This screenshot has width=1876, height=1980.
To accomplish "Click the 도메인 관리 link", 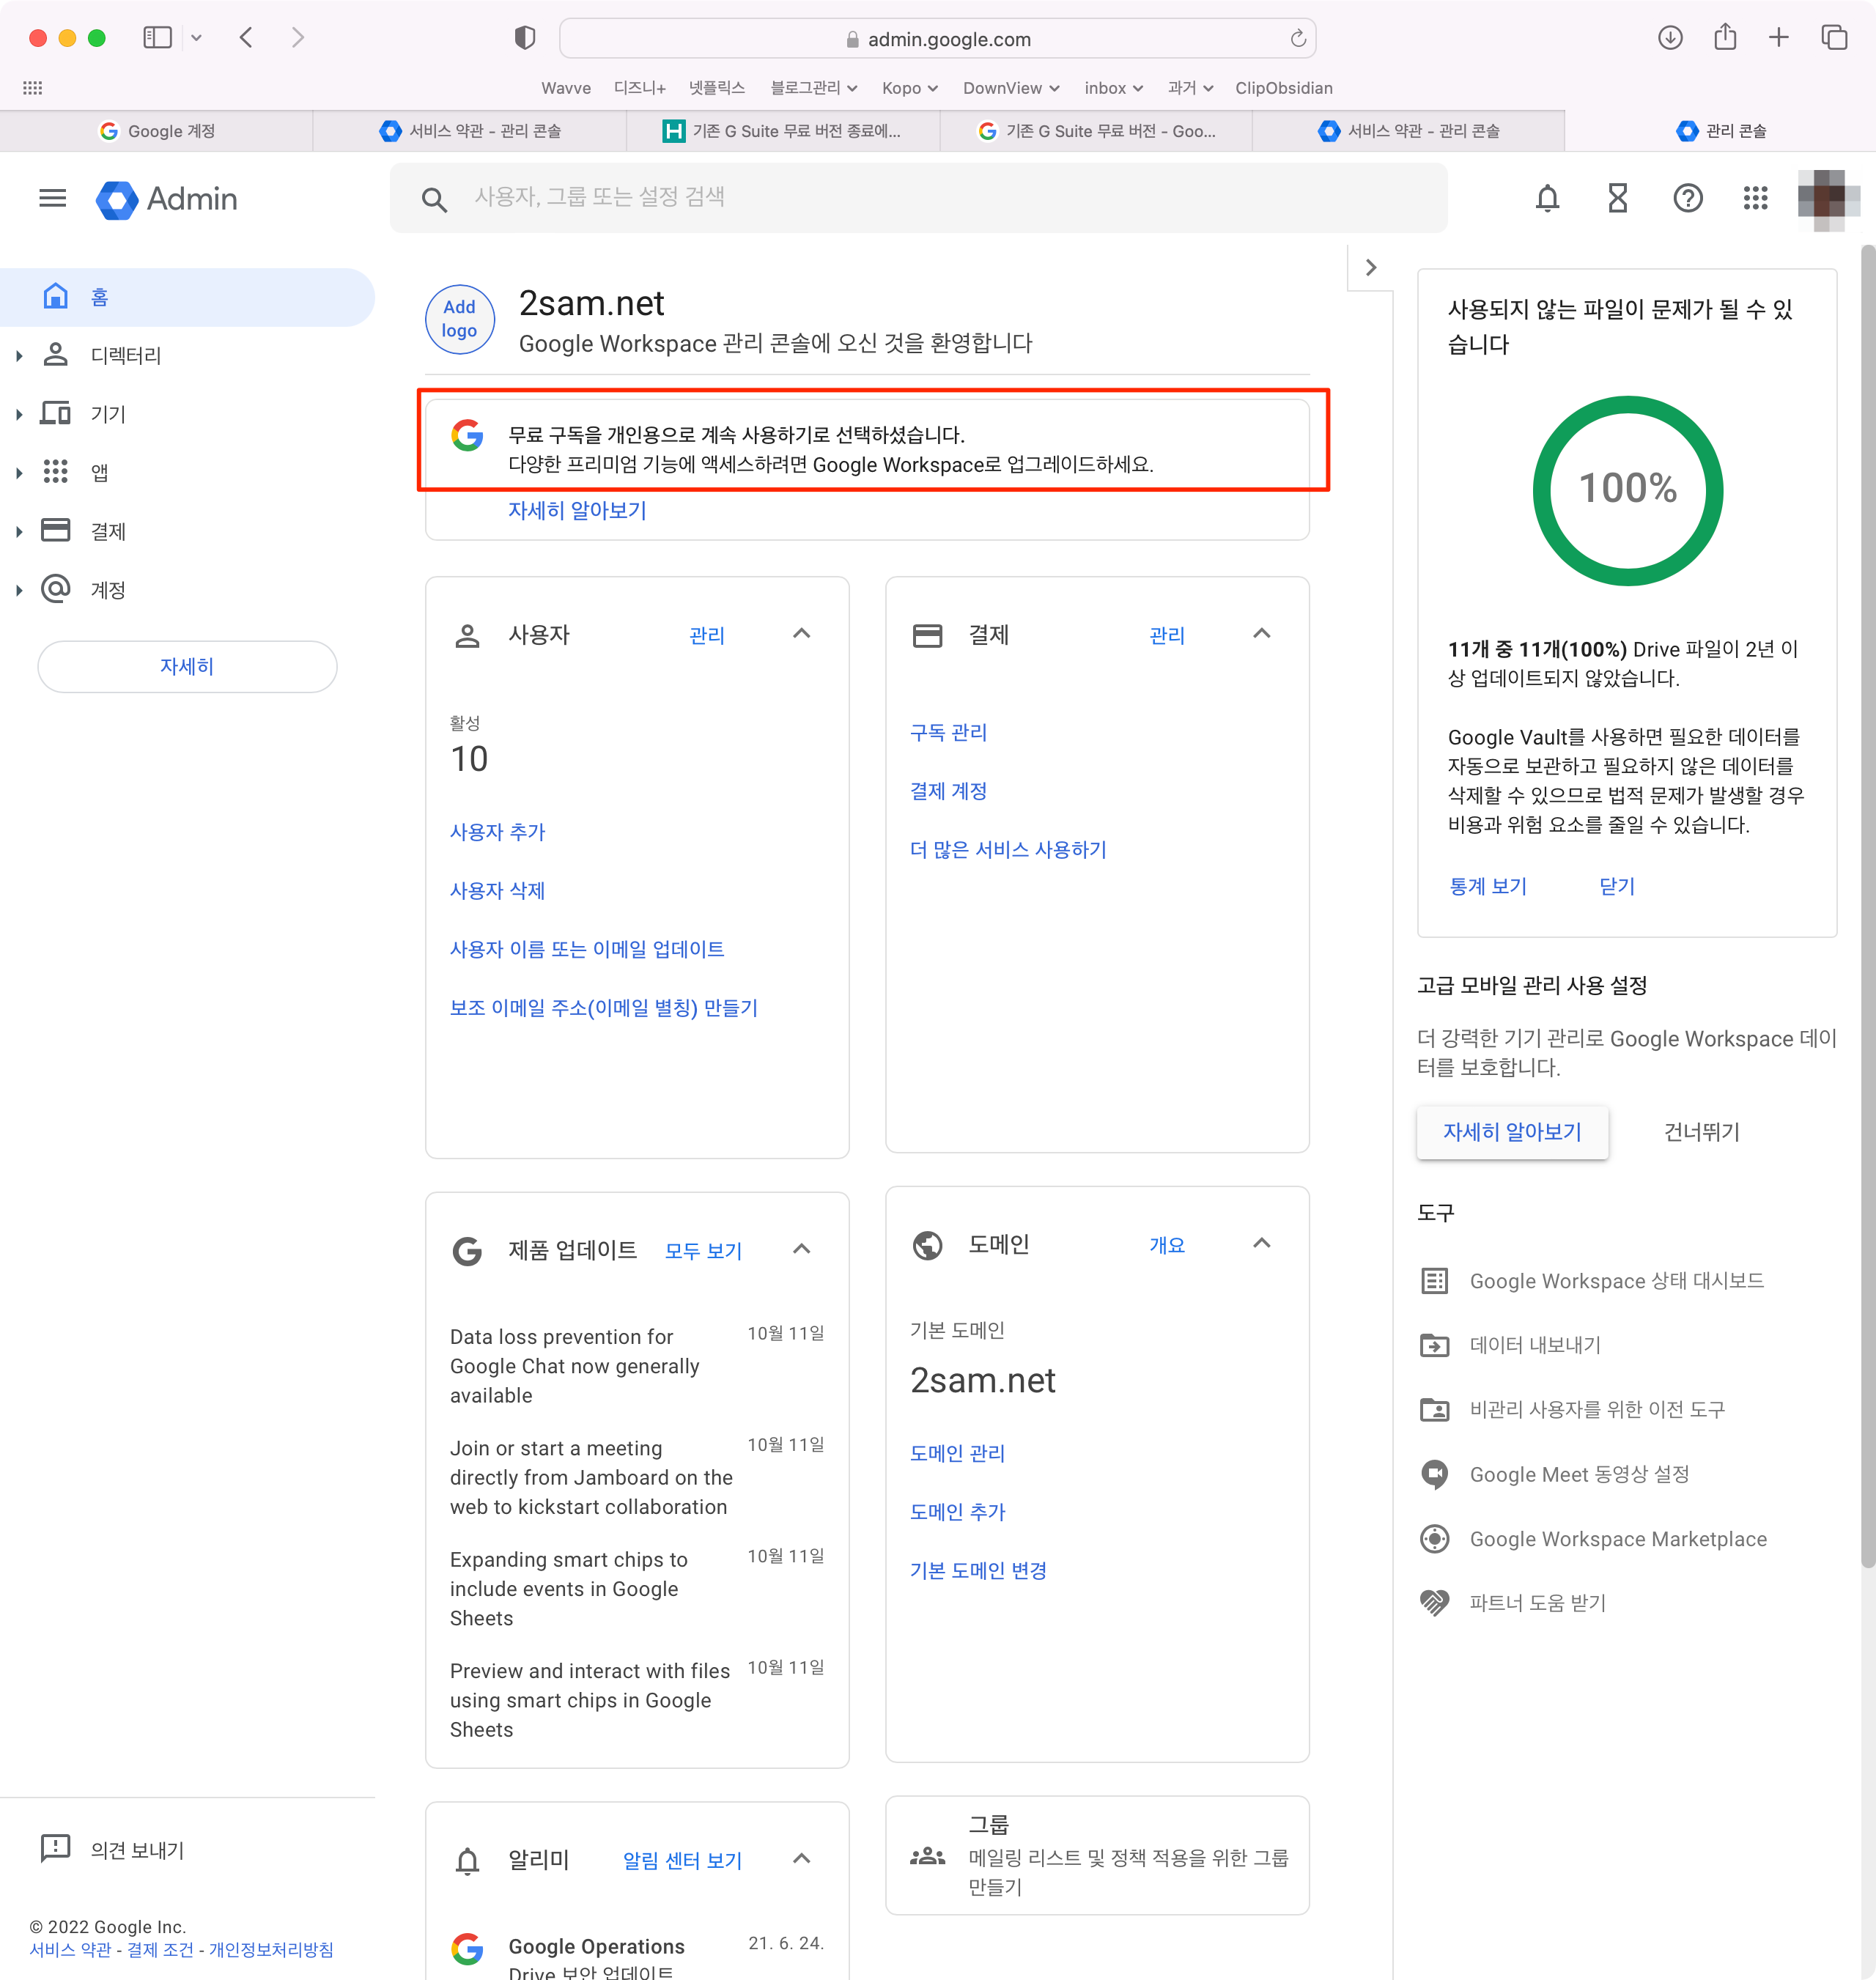I will pos(957,1453).
